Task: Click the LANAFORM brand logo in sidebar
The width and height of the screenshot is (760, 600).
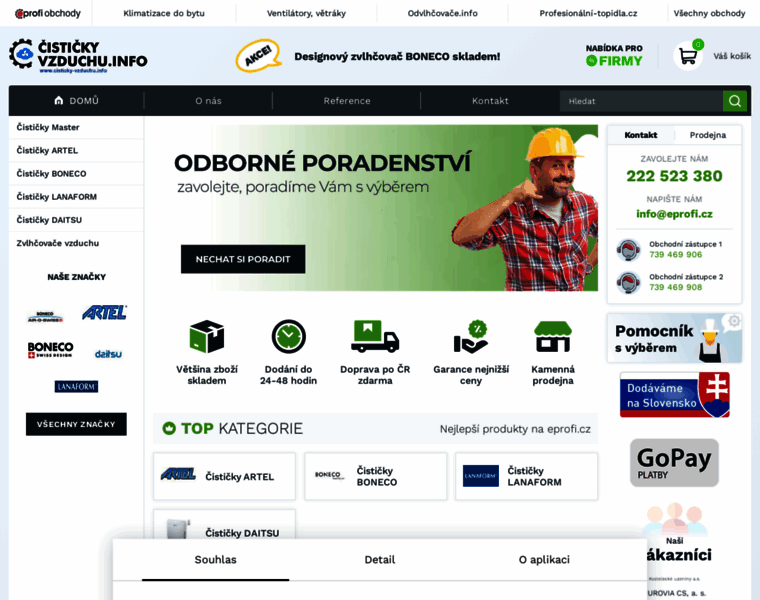Action: 76,386
